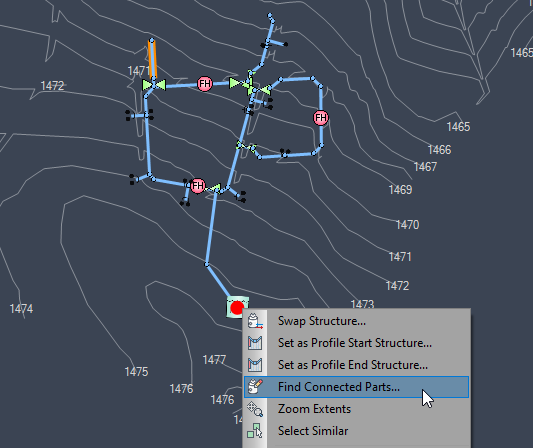
Task: Click the Select Similar icon
Action: 255,431
